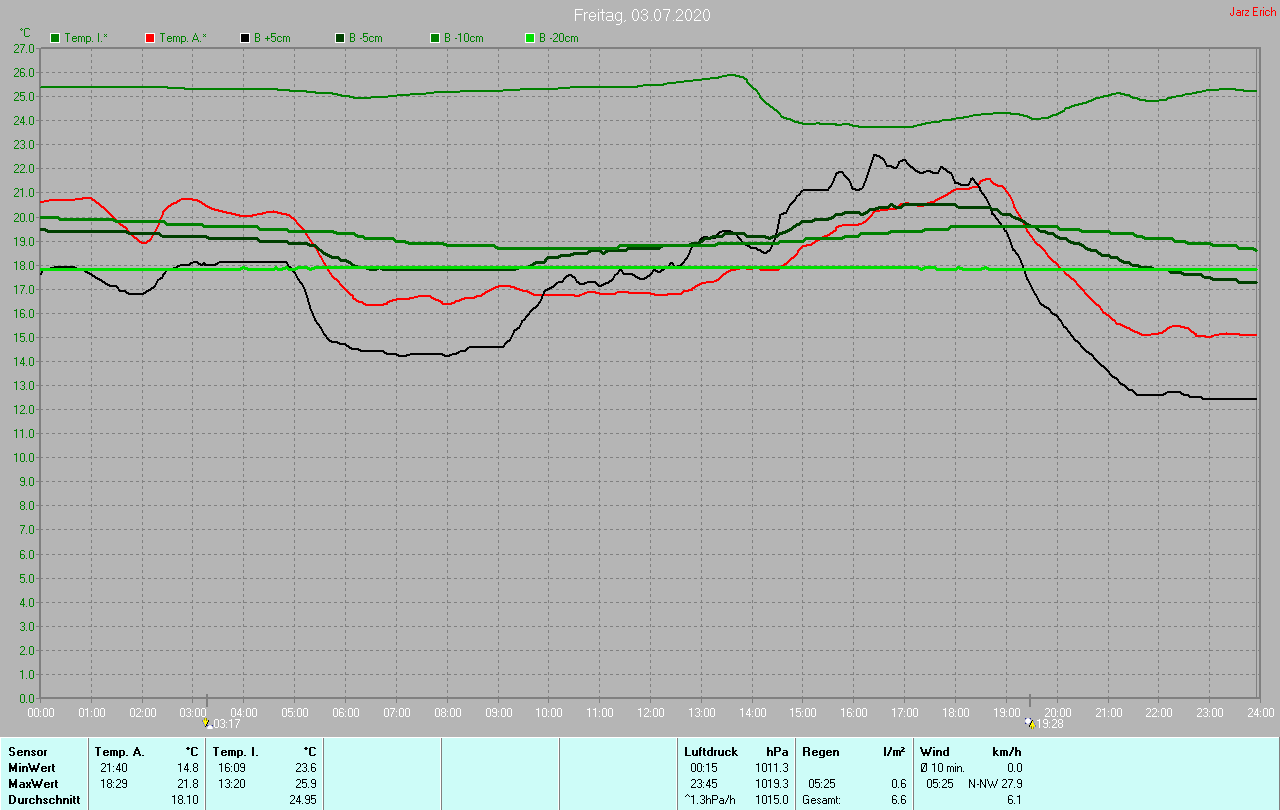Toggle the black B +5cm legend swatch
1280x810 pixels.
point(245,38)
